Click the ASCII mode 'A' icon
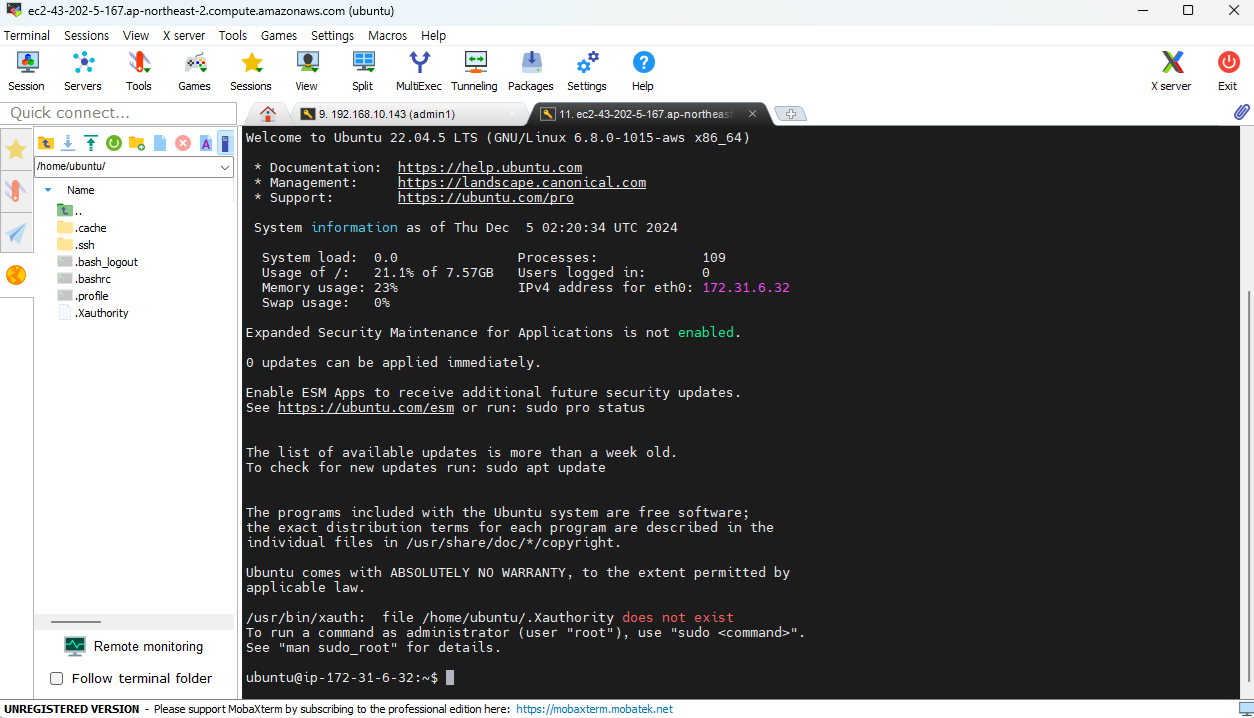The height and width of the screenshot is (718, 1254). (x=206, y=143)
